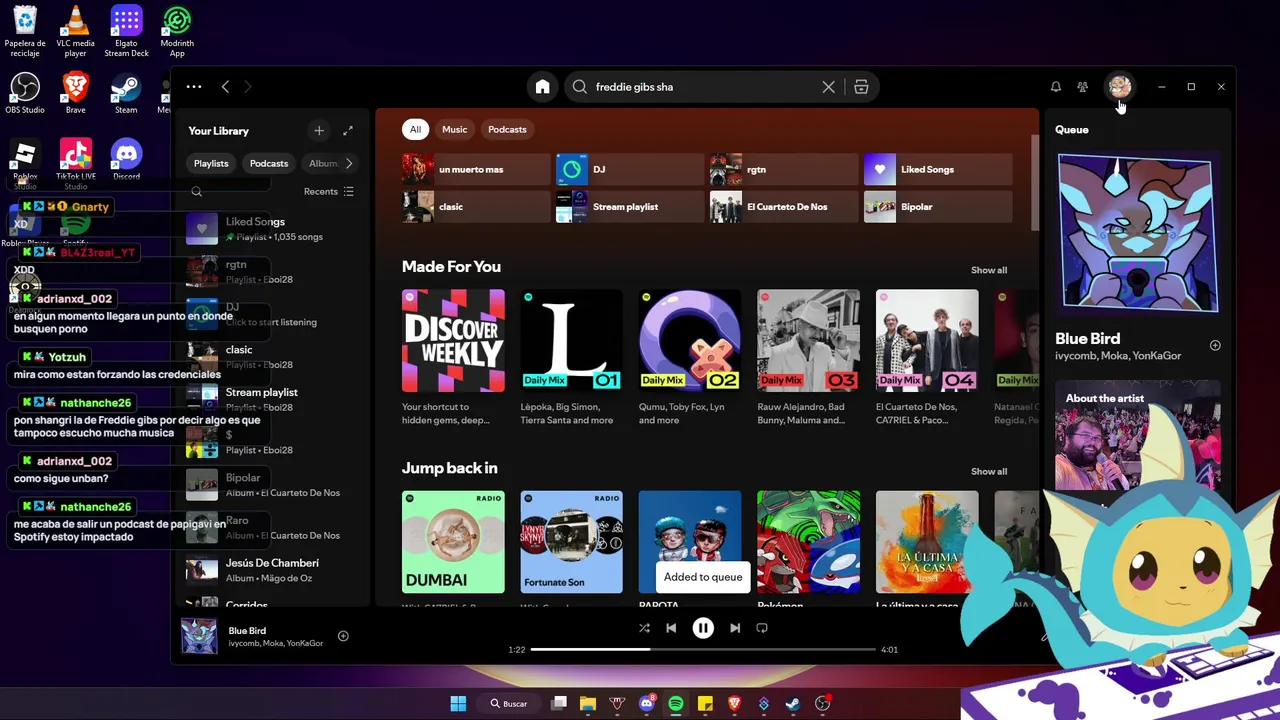Open Recycle Bin desktop icon

click(25, 30)
